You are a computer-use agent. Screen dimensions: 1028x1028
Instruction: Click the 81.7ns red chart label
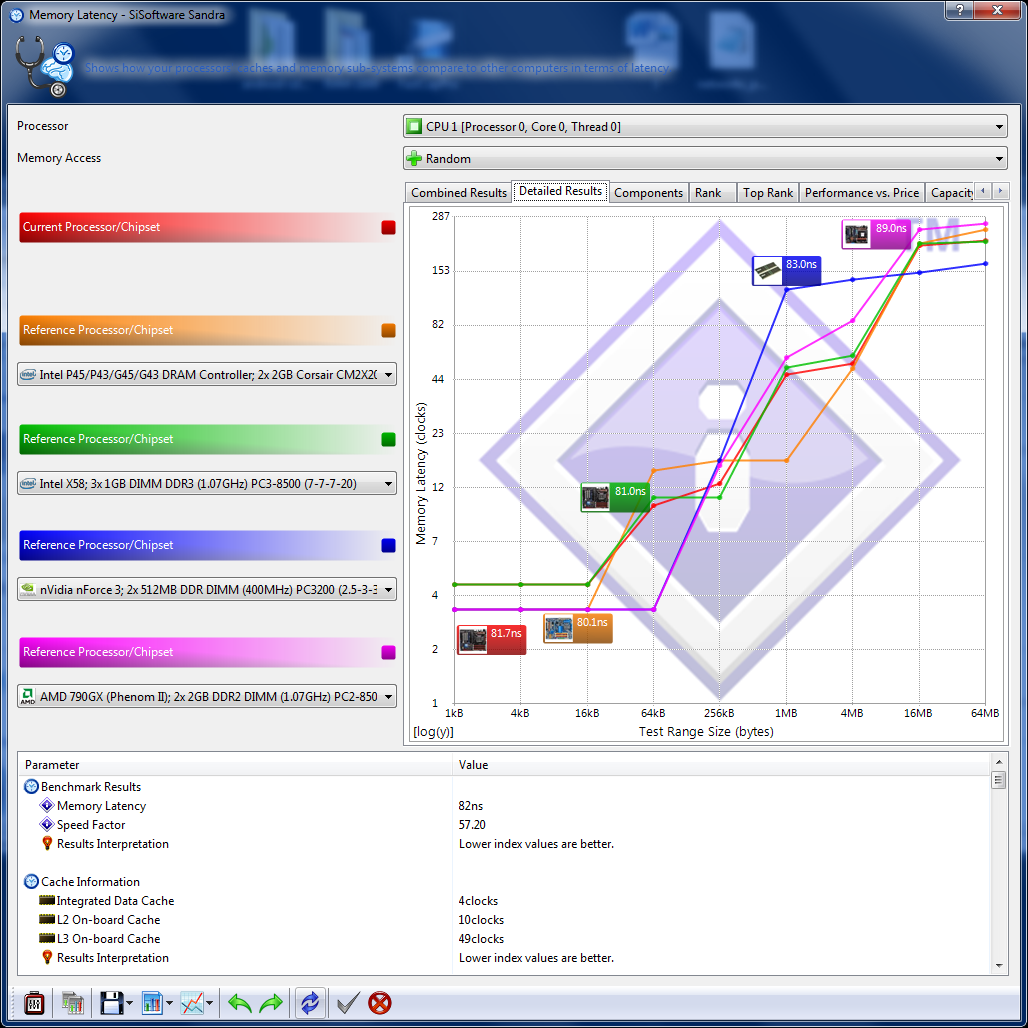pos(492,640)
